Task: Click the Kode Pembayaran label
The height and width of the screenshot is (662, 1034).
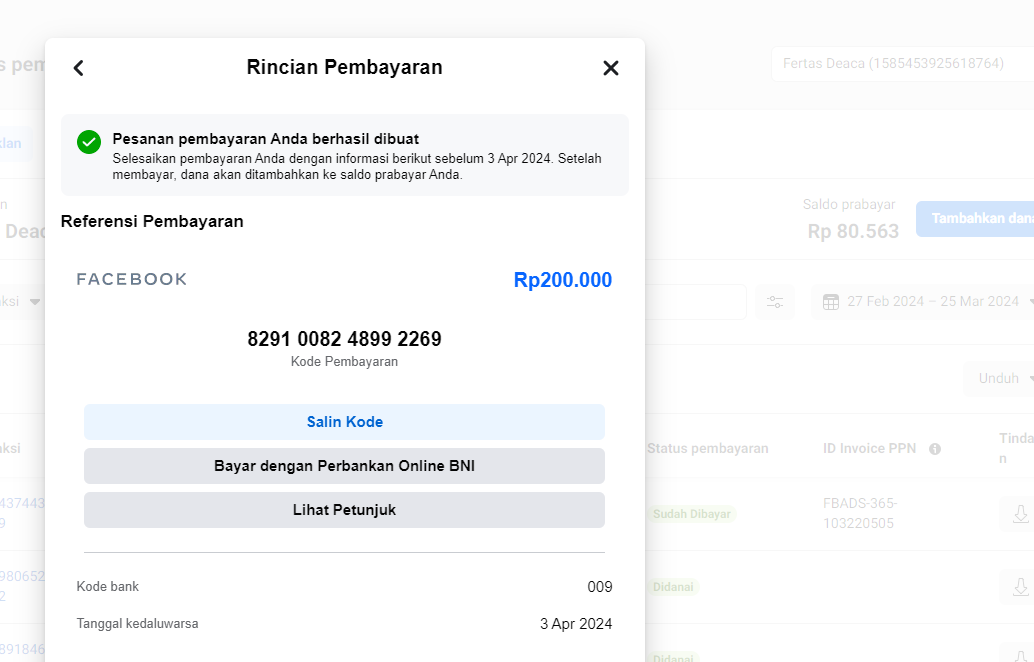Action: (344, 361)
